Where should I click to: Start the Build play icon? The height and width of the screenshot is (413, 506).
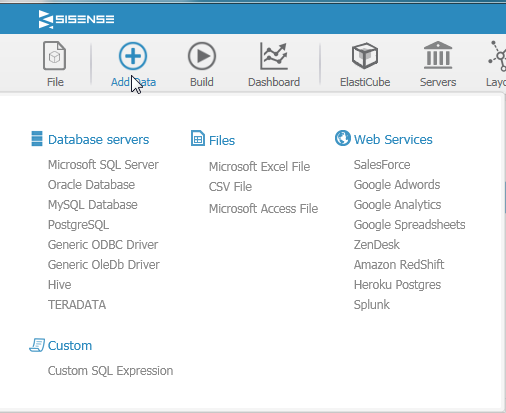coord(202,56)
